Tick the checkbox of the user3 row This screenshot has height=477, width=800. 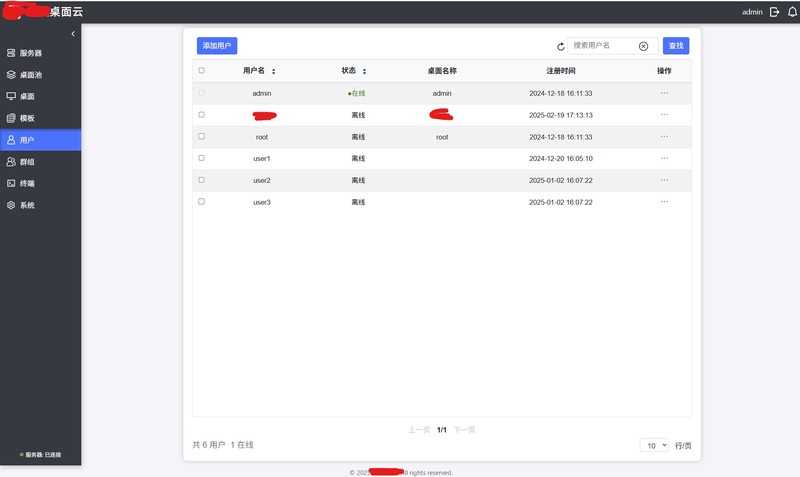coord(202,202)
